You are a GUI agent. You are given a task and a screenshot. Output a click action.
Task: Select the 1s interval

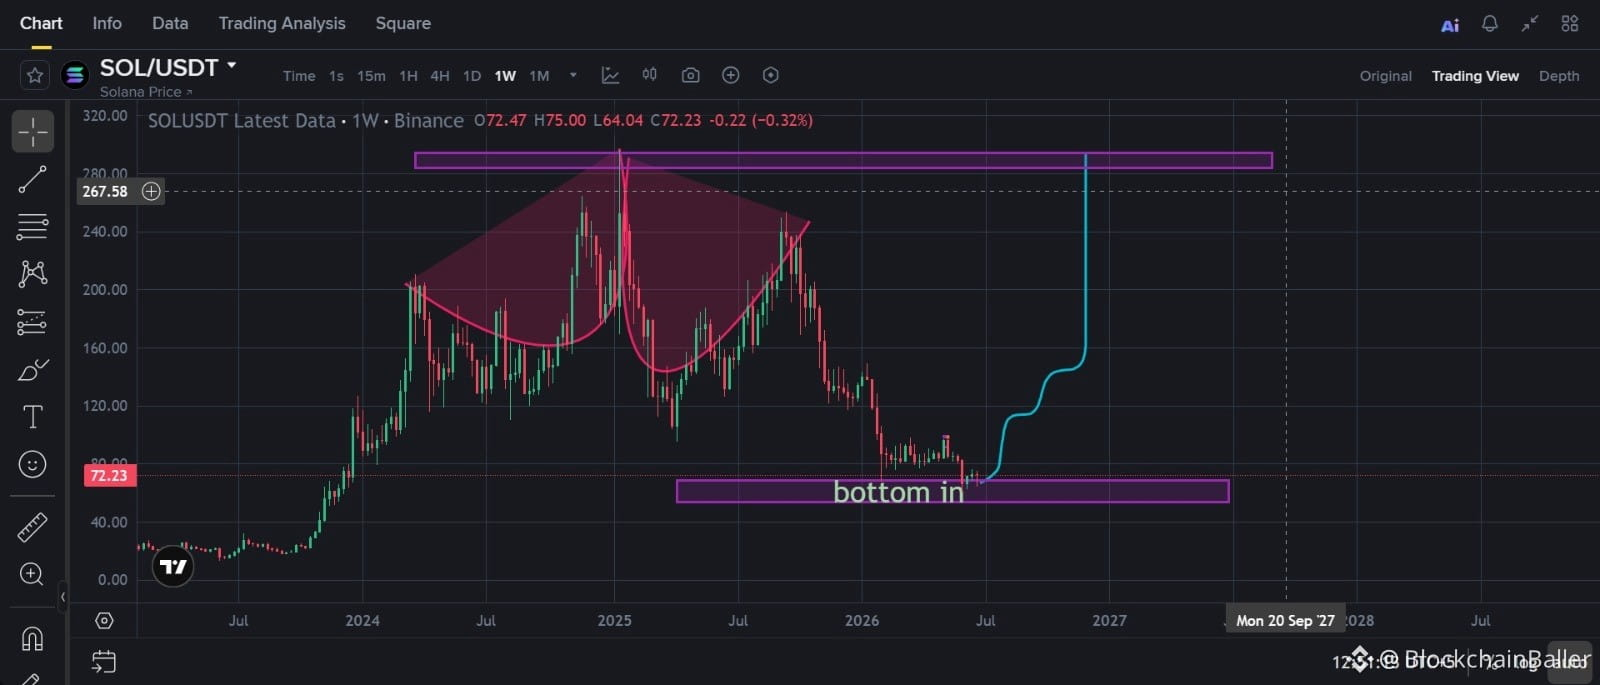[336, 76]
